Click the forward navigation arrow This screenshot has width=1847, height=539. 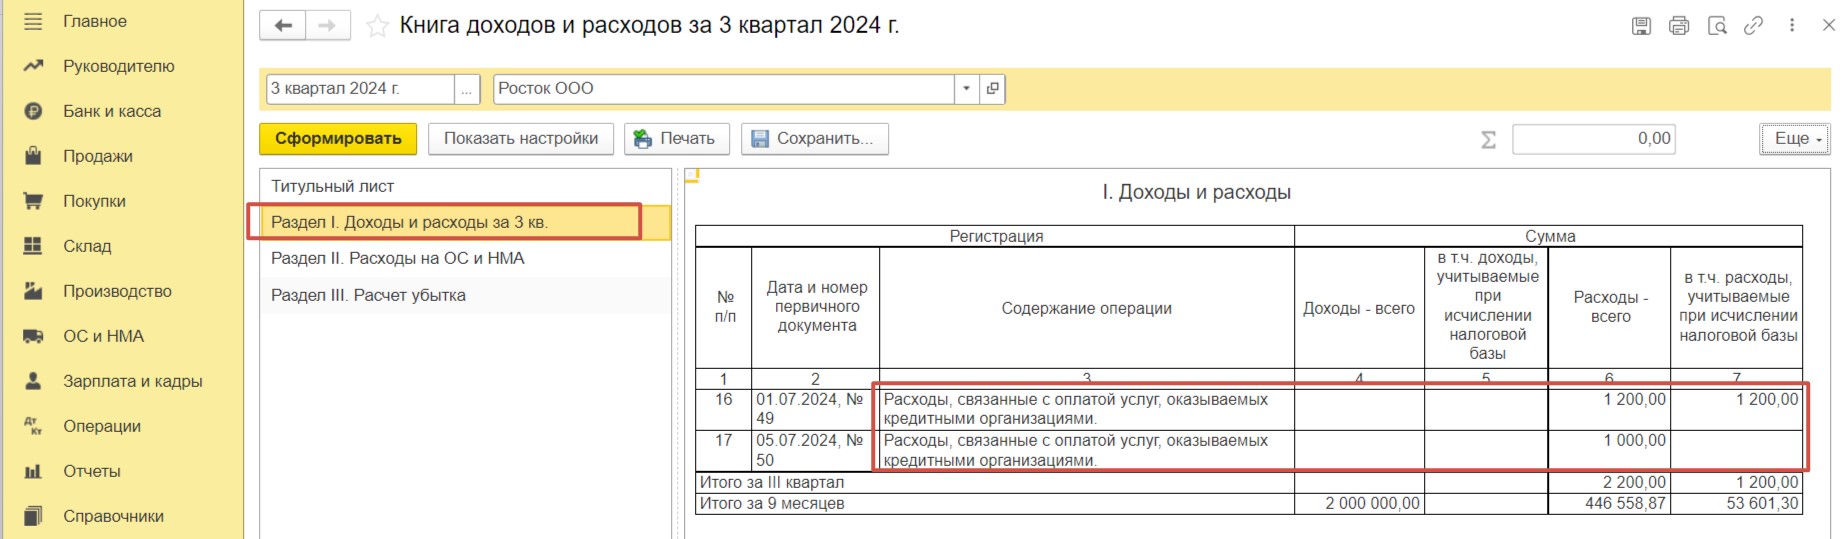[327, 25]
